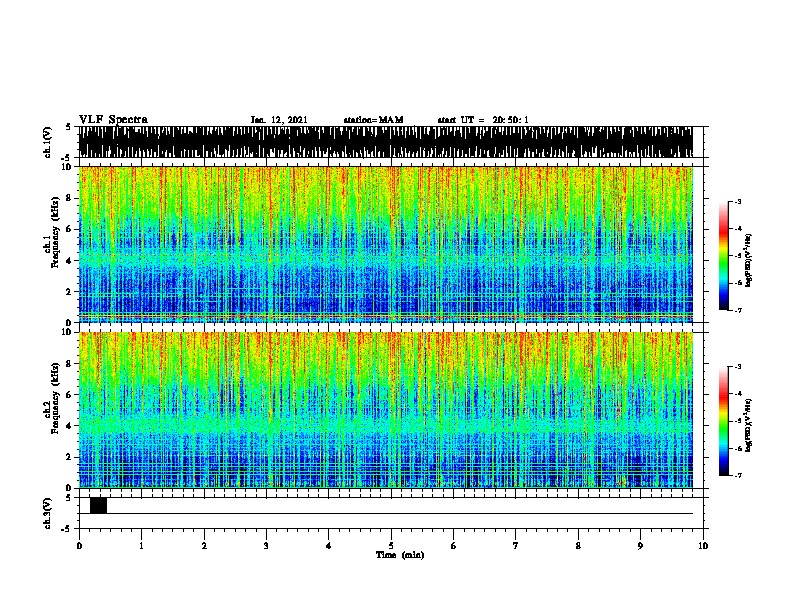The image size is (792, 612).
Task: Click time axis tick label "7"
Action: pyautogui.click(x=516, y=546)
